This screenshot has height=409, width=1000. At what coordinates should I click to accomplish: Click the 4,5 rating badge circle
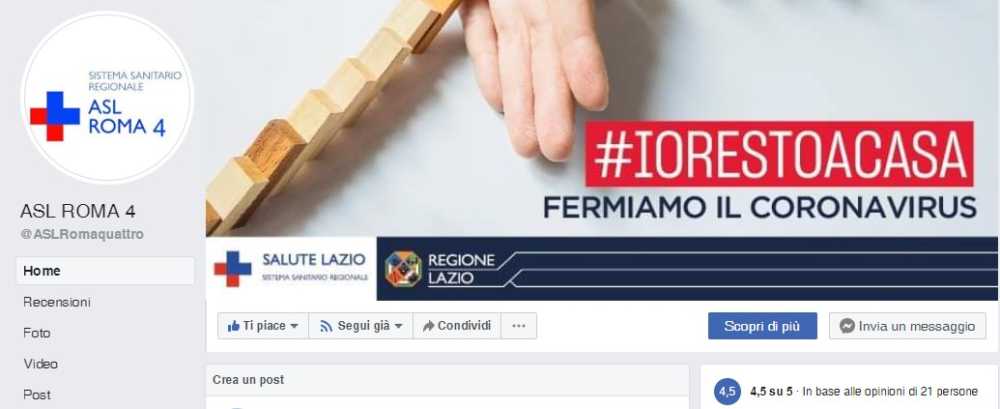[728, 391]
